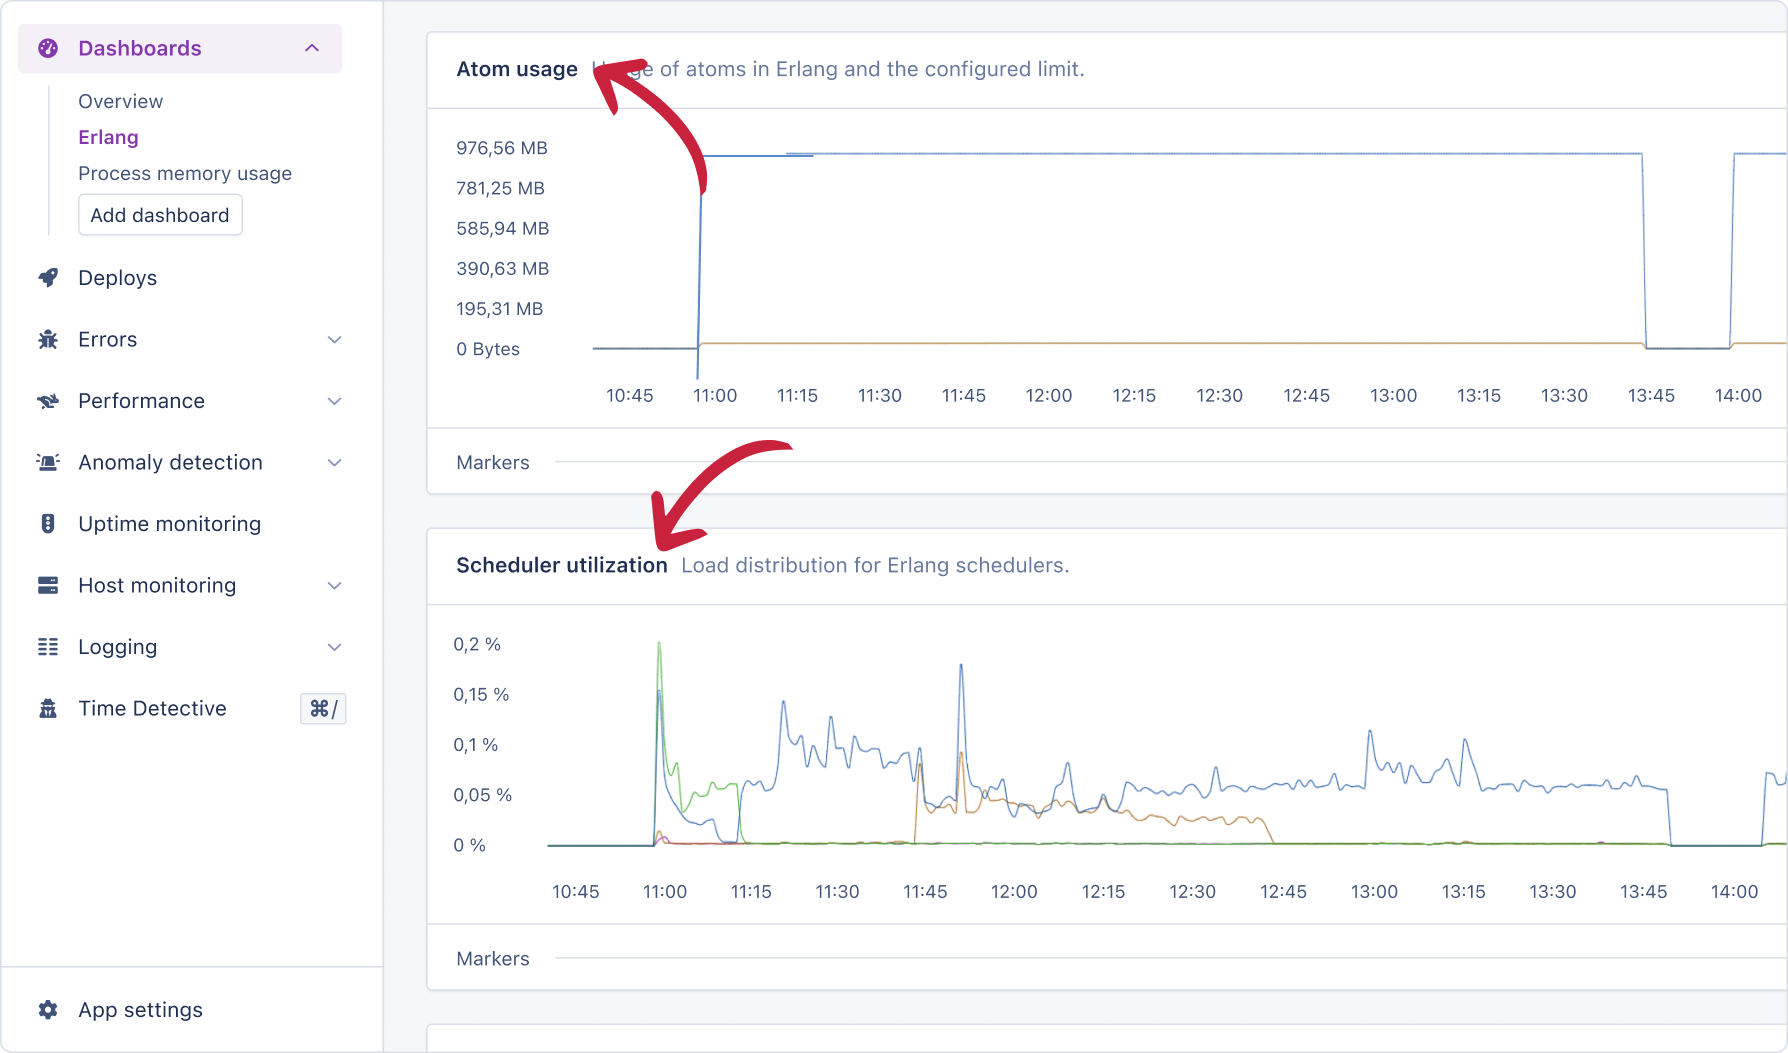The width and height of the screenshot is (1788, 1053).
Task: Click the Atom usage chart title
Action: (517, 69)
